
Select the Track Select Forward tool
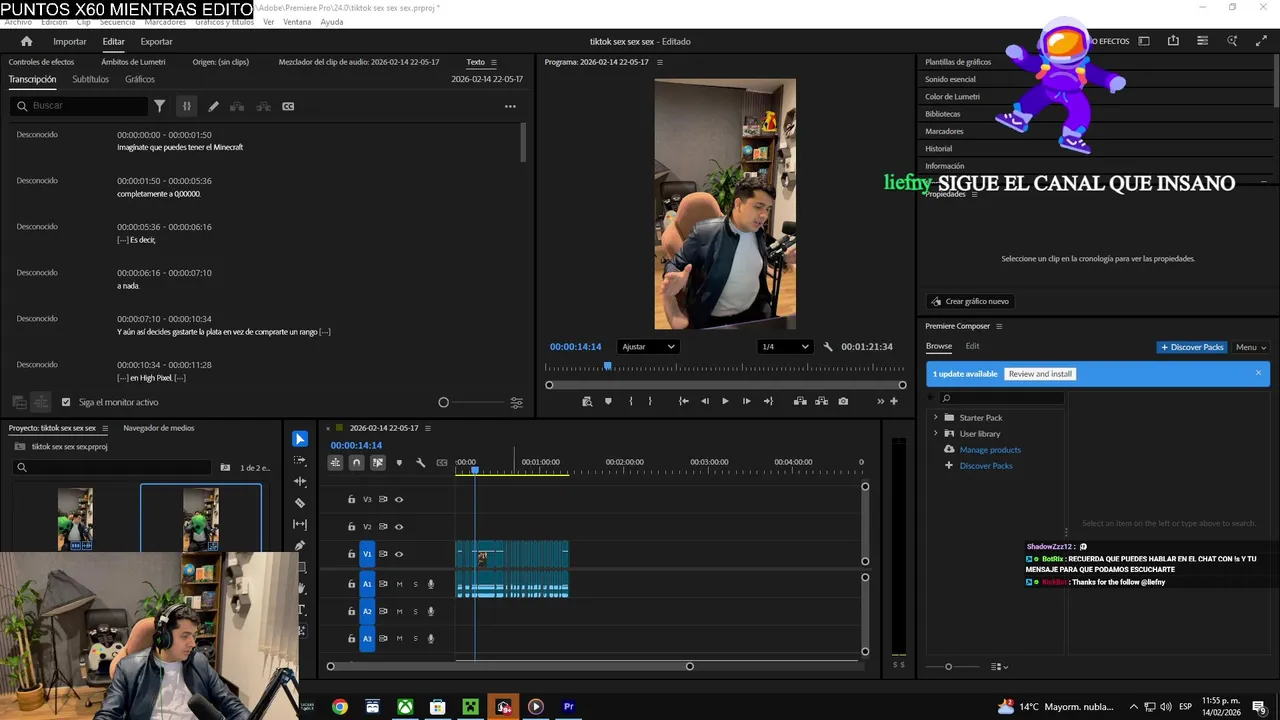click(x=300, y=461)
